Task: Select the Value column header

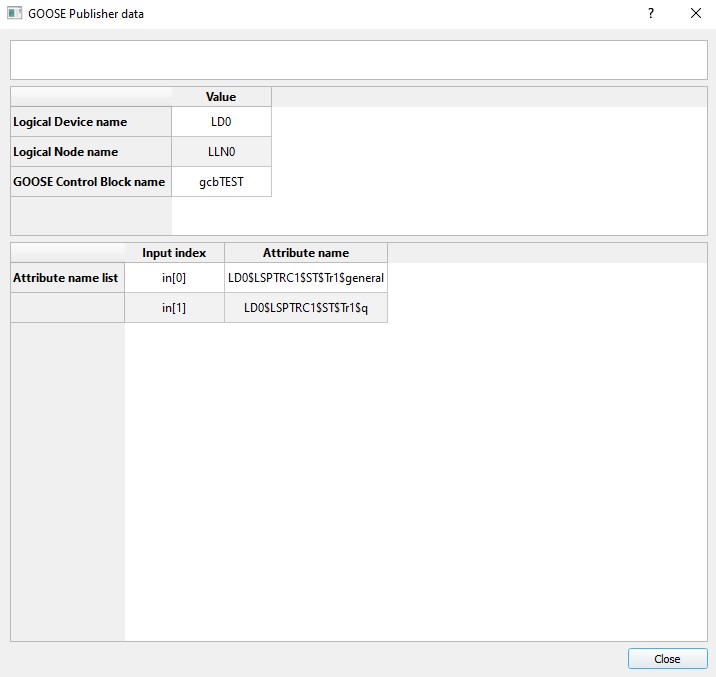Action: click(x=221, y=97)
